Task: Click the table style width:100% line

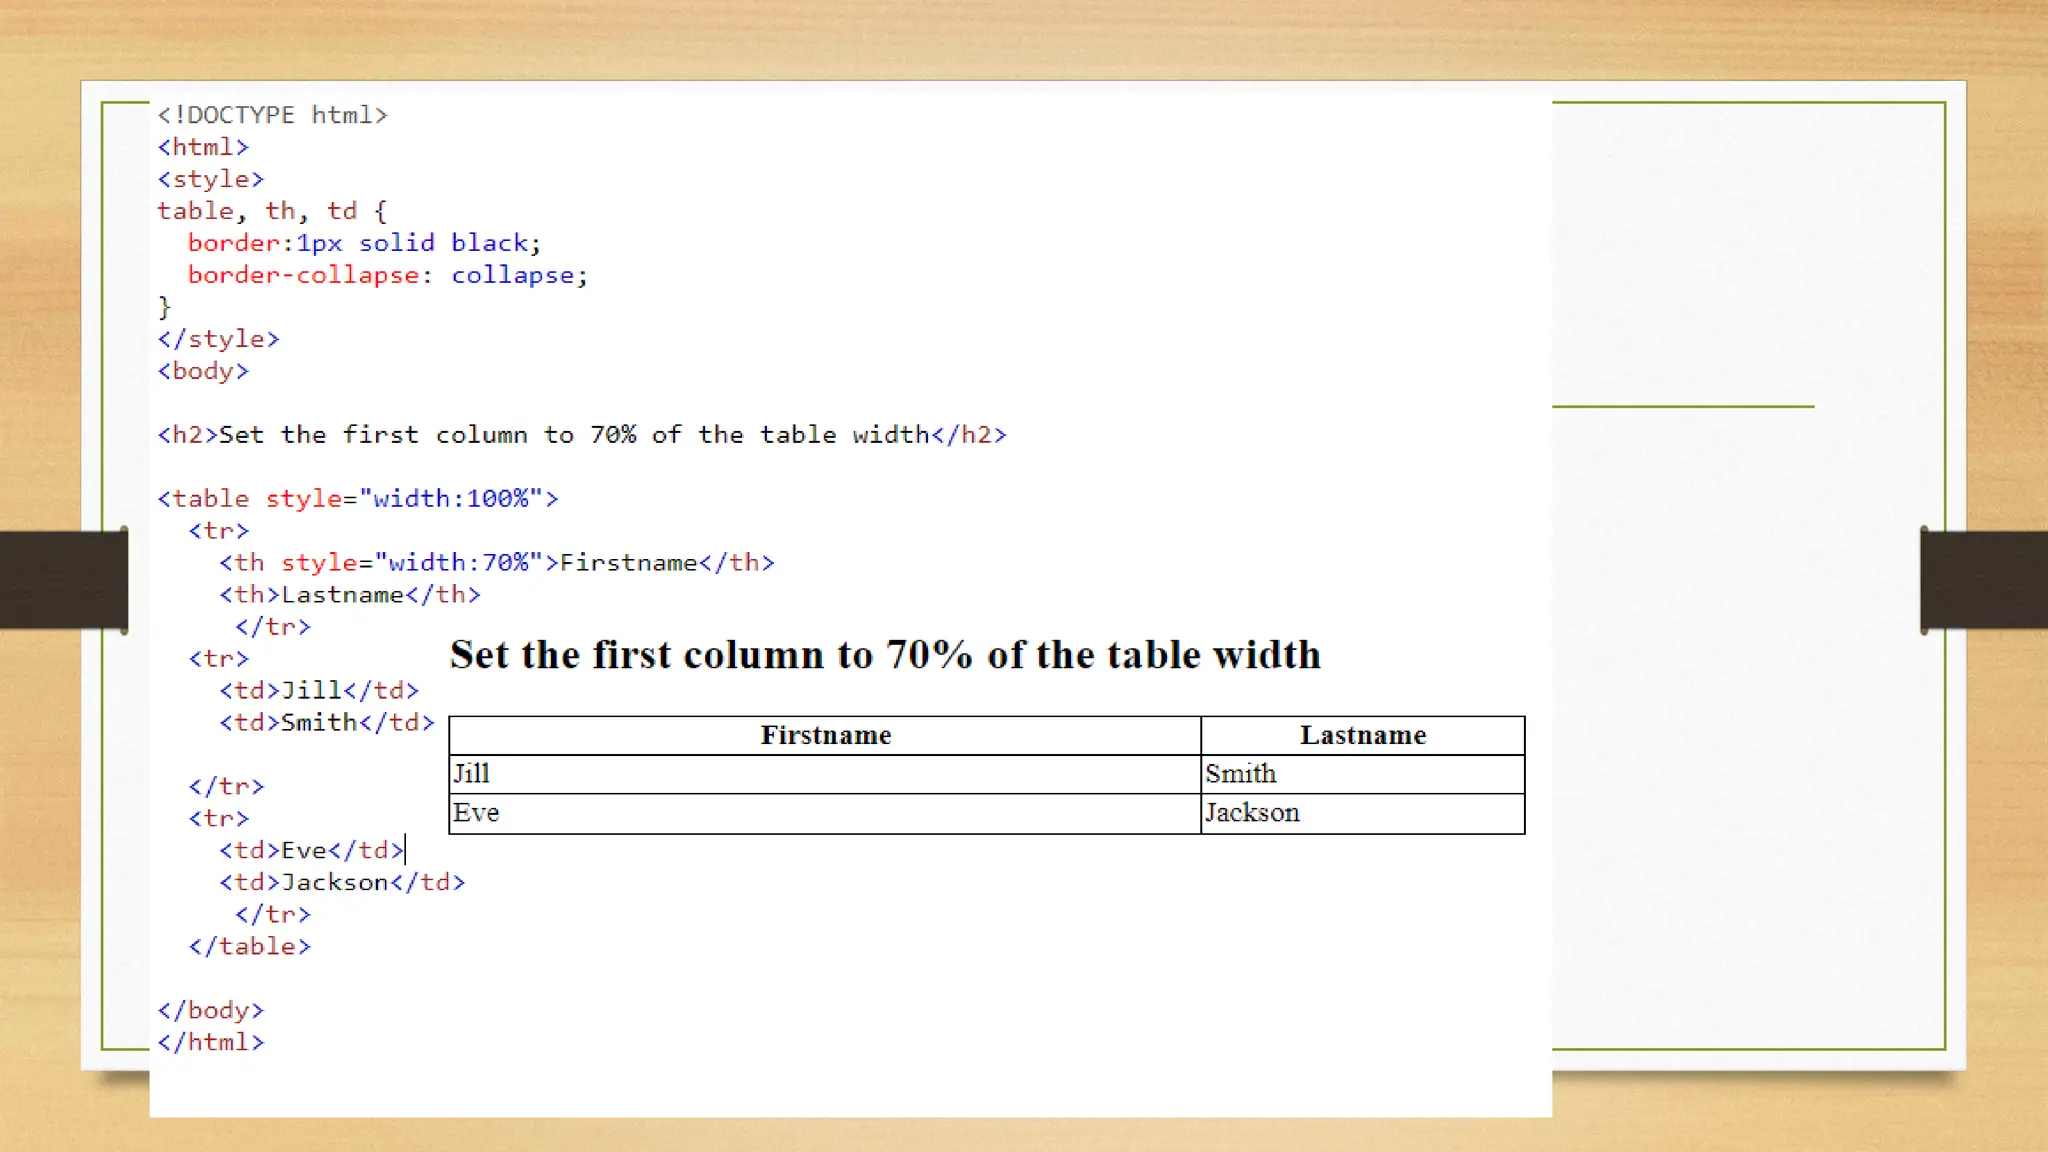Action: tap(357, 499)
